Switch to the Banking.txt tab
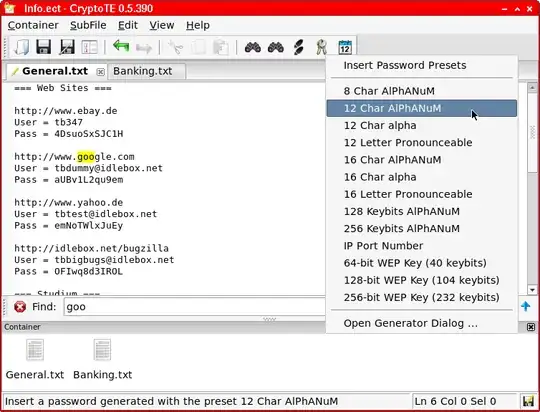Screen dimensions: 540x412 [143, 71]
